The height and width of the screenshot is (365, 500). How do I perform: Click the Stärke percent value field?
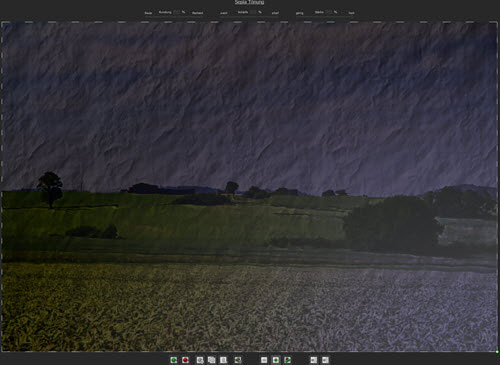(x=329, y=12)
